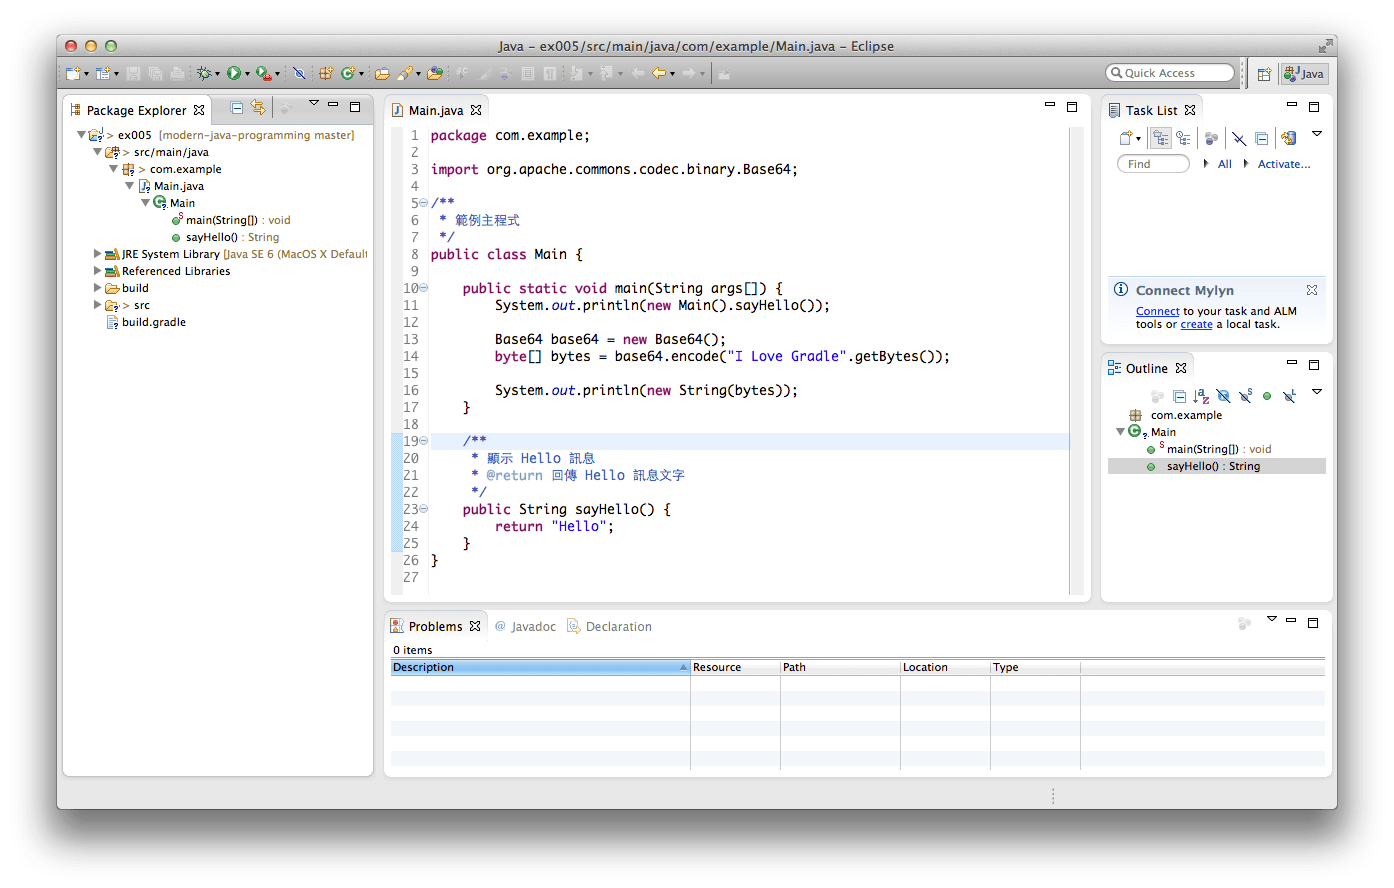1394x888 pixels.
Task: Click Activate in the Task List
Action: click(x=1283, y=163)
